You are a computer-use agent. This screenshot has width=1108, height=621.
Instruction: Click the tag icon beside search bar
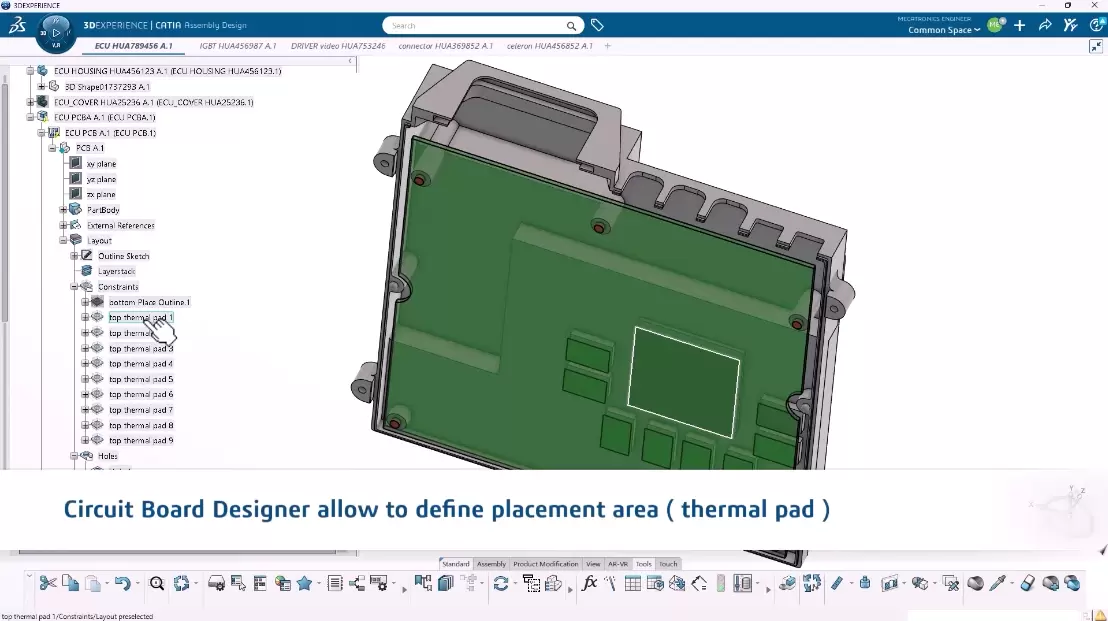coord(597,26)
